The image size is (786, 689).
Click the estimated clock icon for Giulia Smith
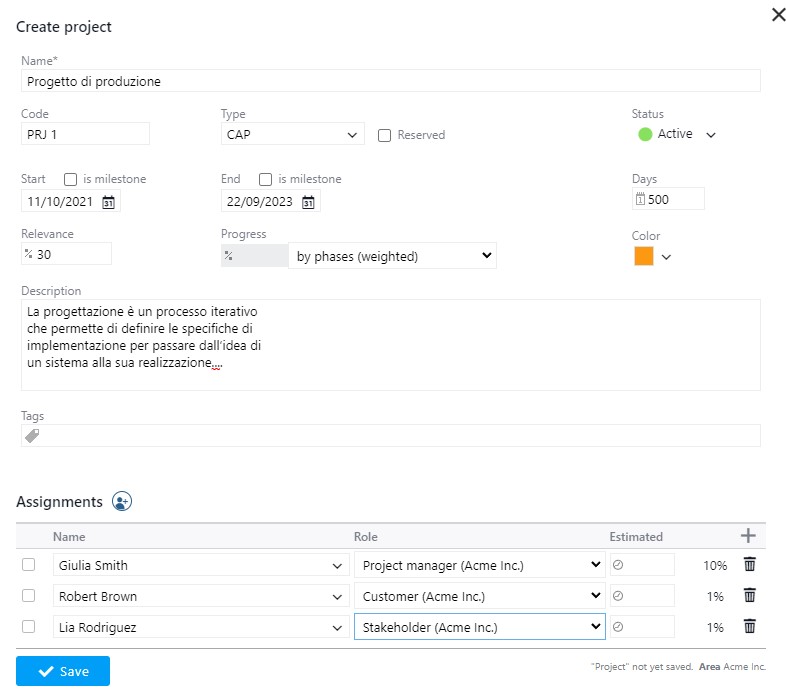[618, 565]
